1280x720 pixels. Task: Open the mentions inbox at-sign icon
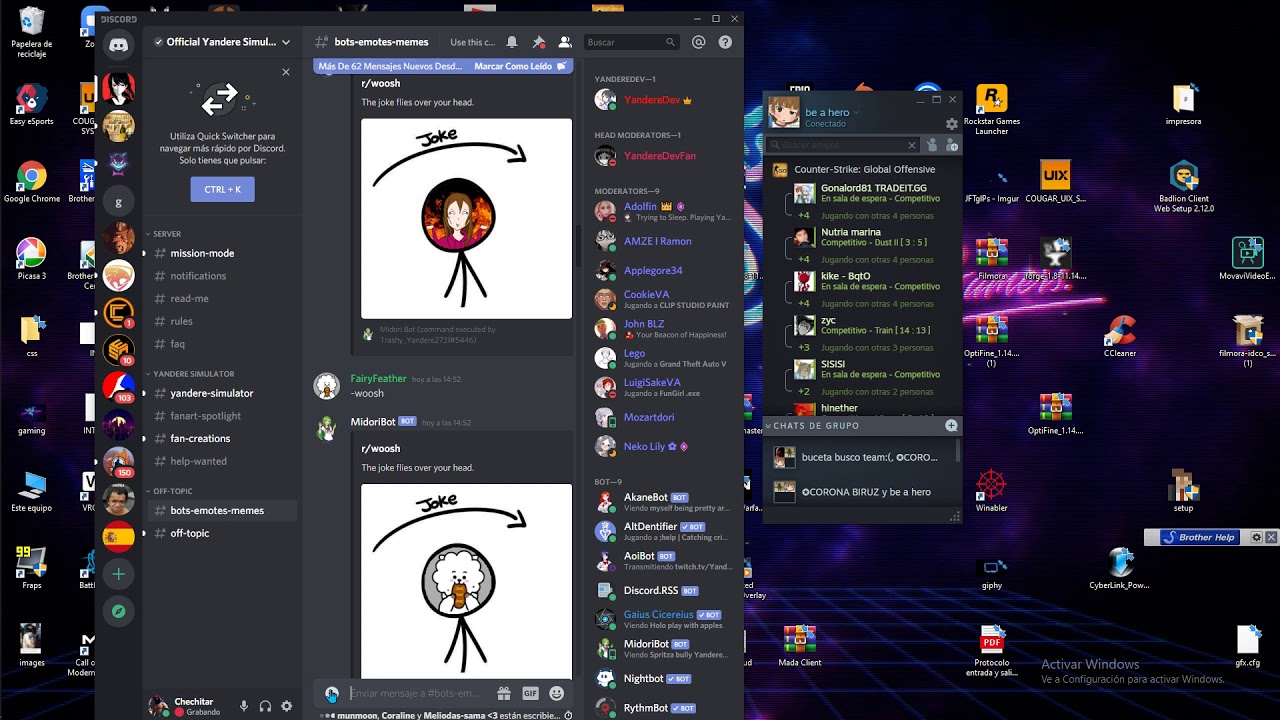(x=699, y=42)
